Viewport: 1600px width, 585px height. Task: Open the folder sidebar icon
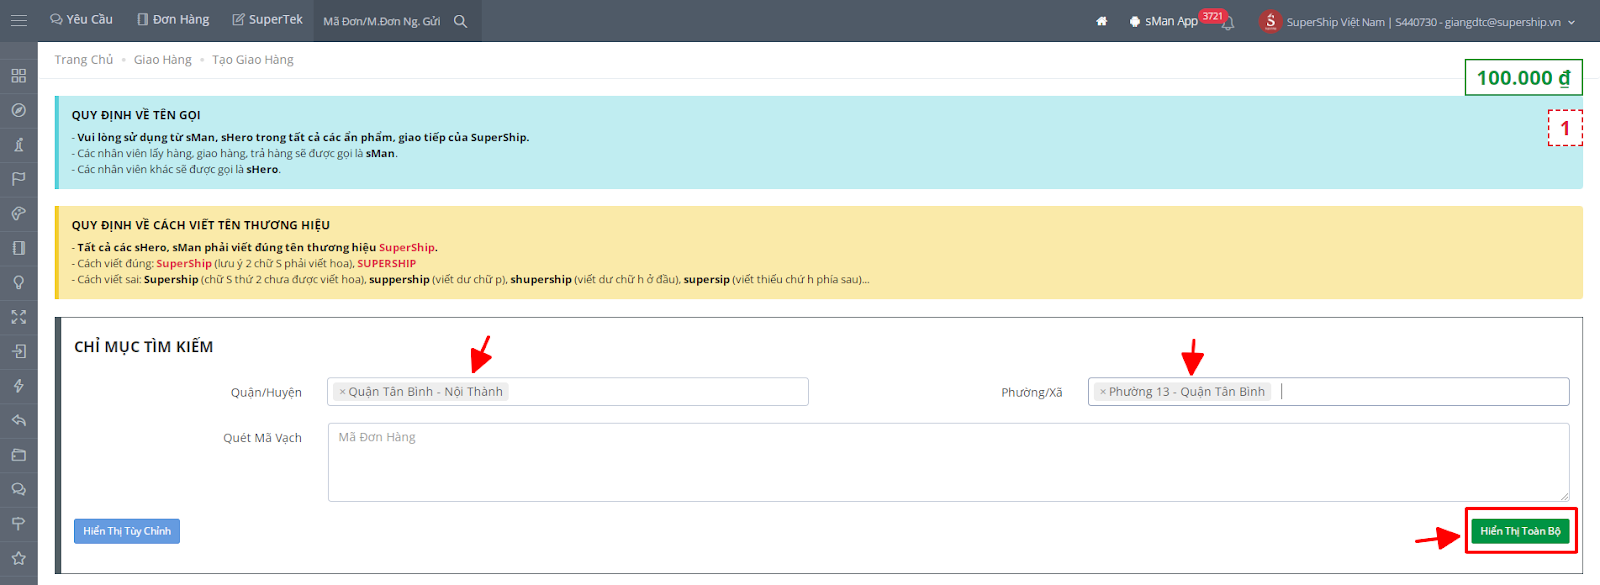pyautogui.click(x=18, y=455)
